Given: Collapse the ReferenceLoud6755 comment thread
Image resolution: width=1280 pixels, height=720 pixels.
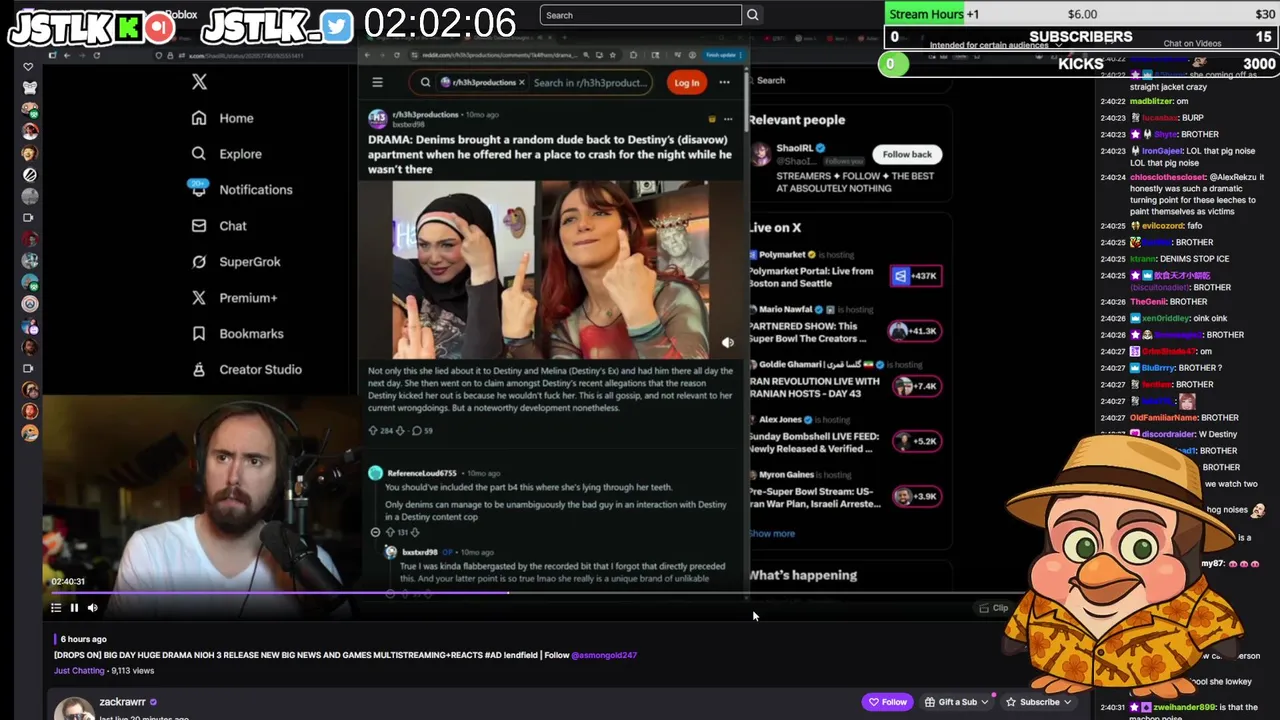Looking at the screenshot, I should [x=376, y=532].
